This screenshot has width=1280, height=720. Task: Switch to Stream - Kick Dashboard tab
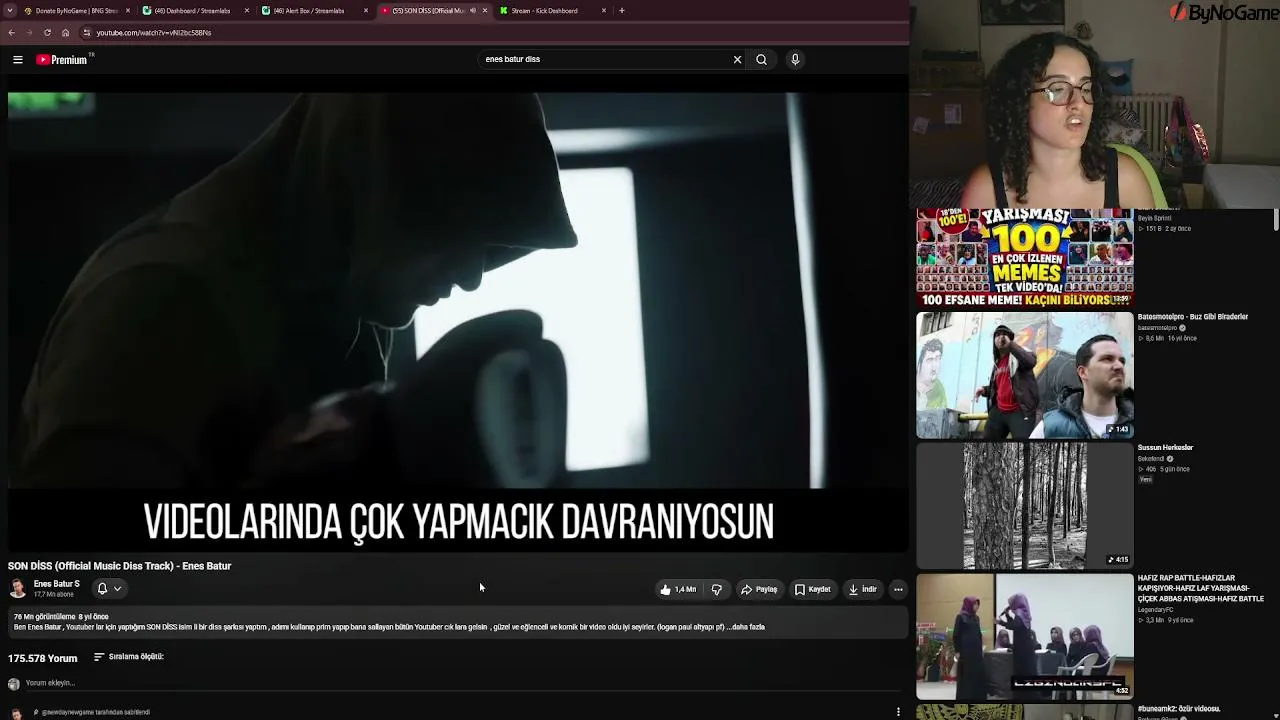click(x=552, y=11)
